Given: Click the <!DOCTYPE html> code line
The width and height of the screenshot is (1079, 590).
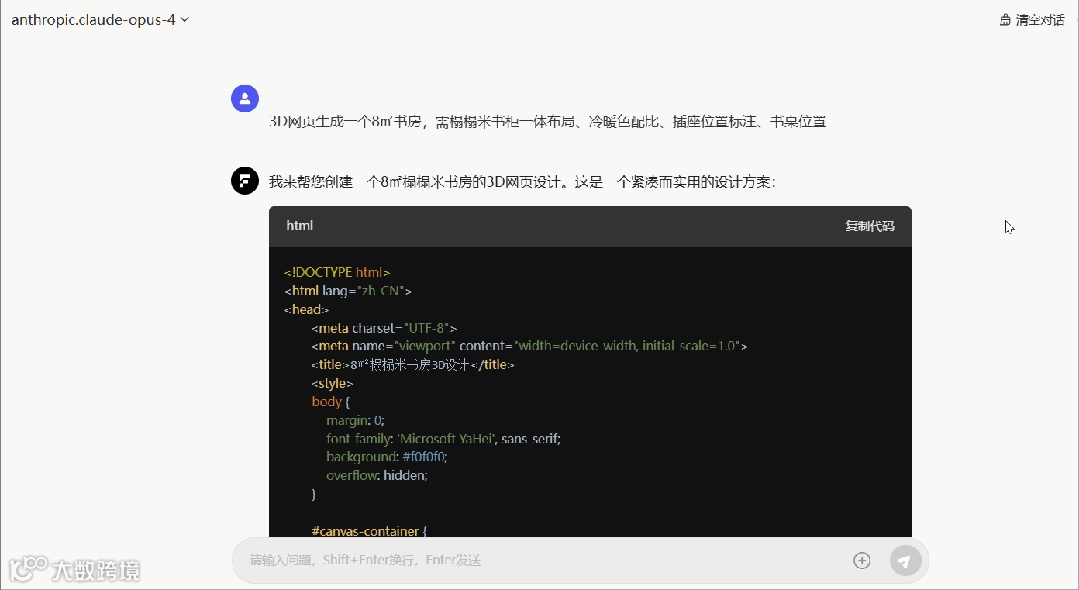Looking at the screenshot, I should point(337,273).
